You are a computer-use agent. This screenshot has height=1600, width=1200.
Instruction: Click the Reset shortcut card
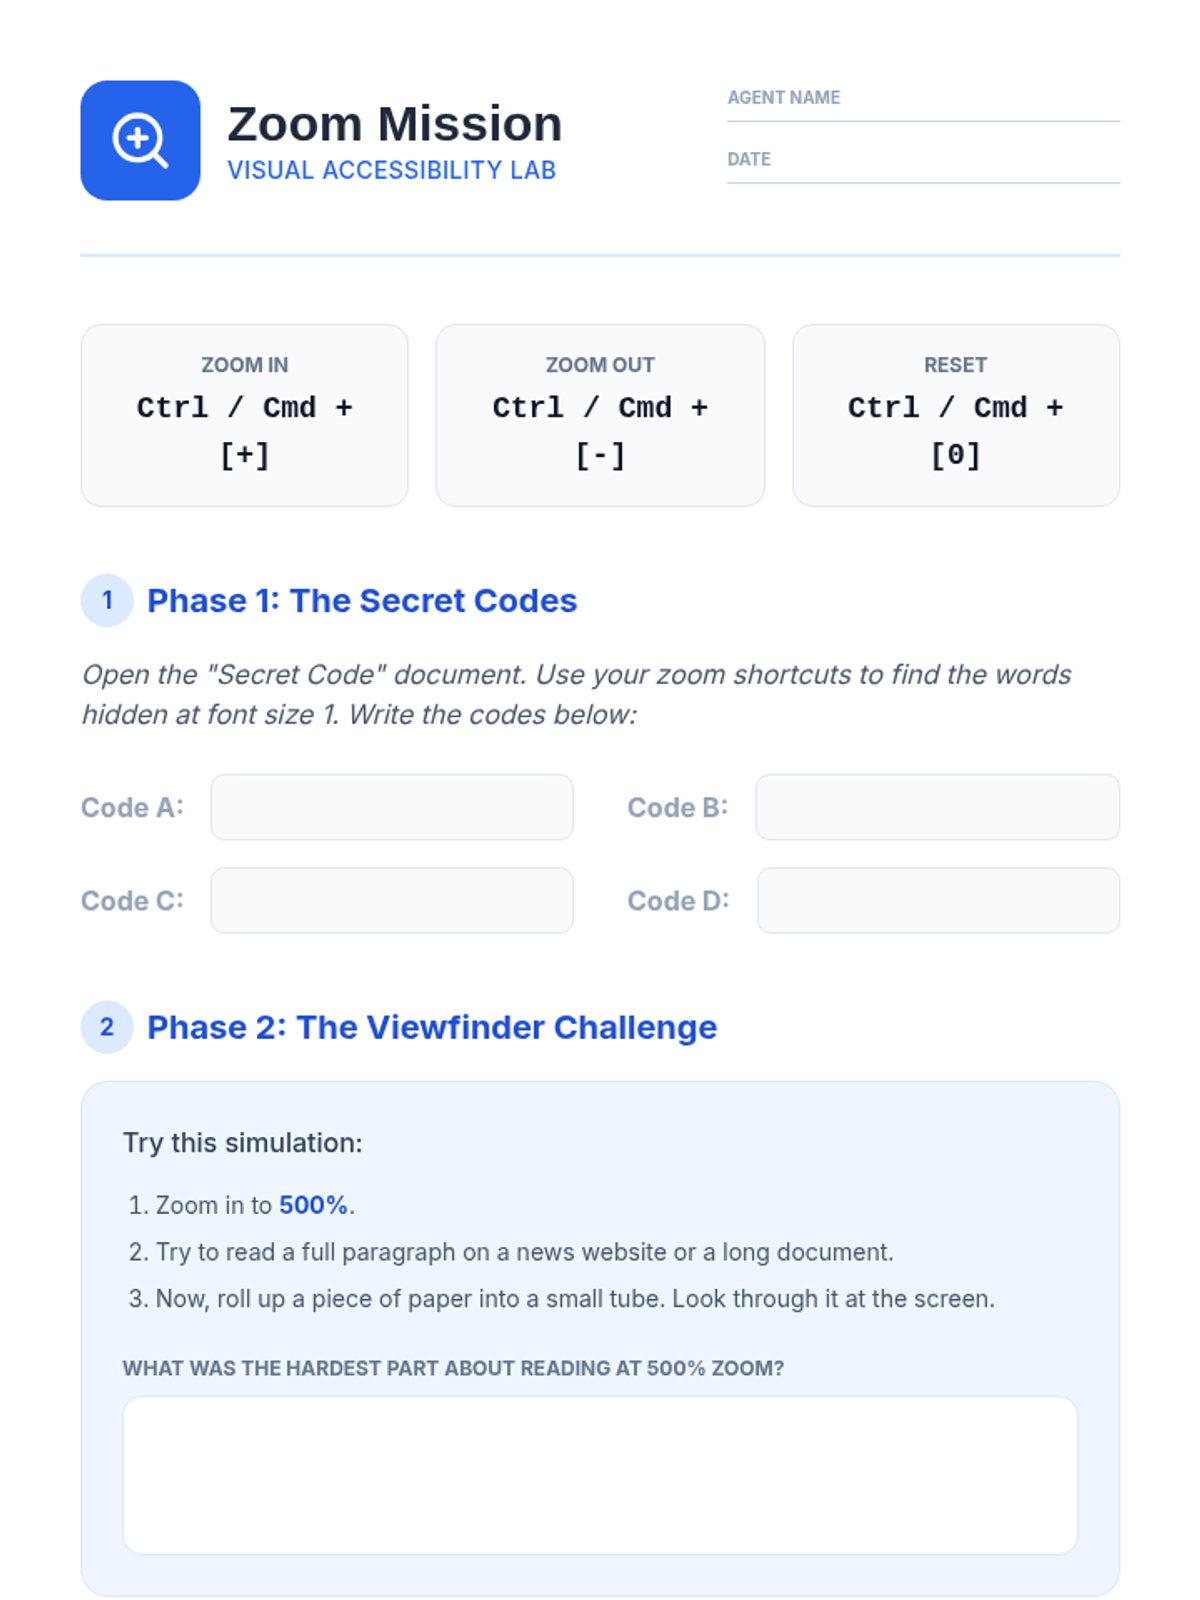[955, 414]
